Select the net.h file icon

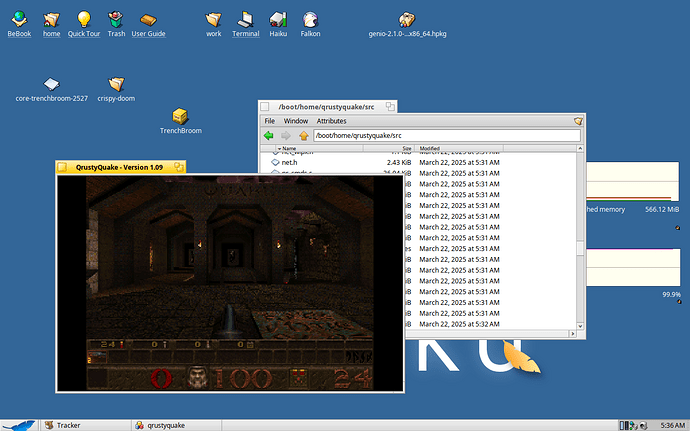tap(275, 162)
